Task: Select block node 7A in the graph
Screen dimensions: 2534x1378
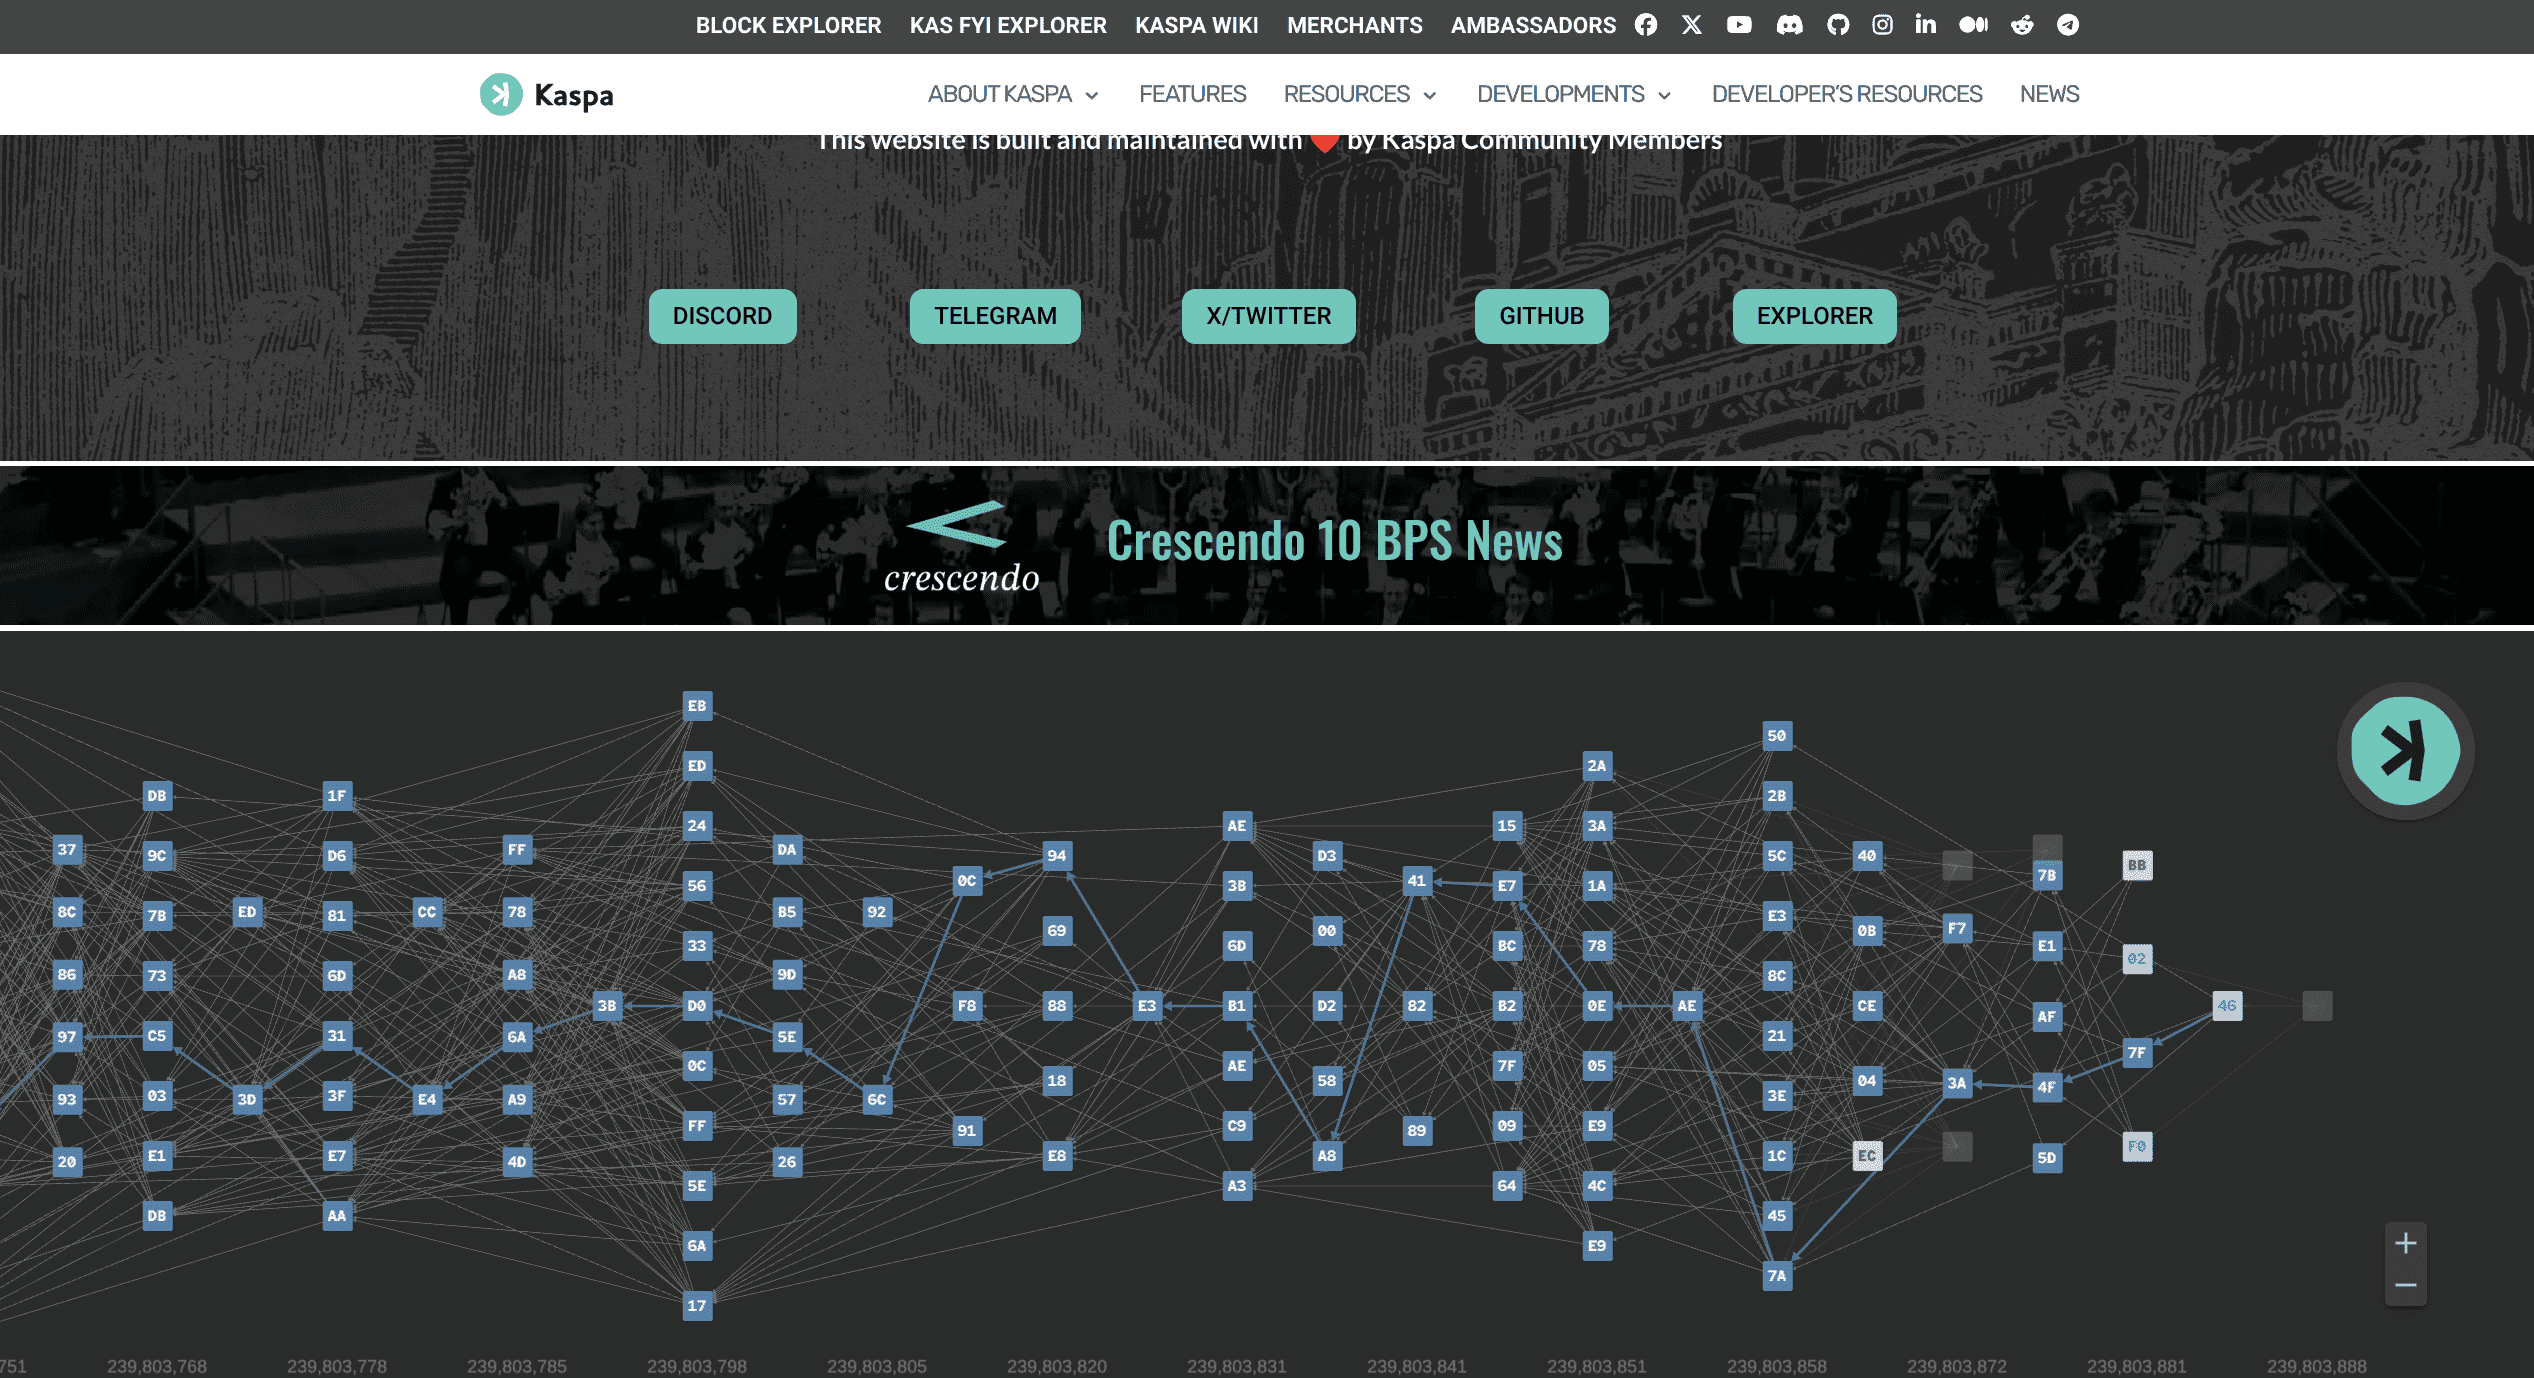Action: tap(1777, 1275)
